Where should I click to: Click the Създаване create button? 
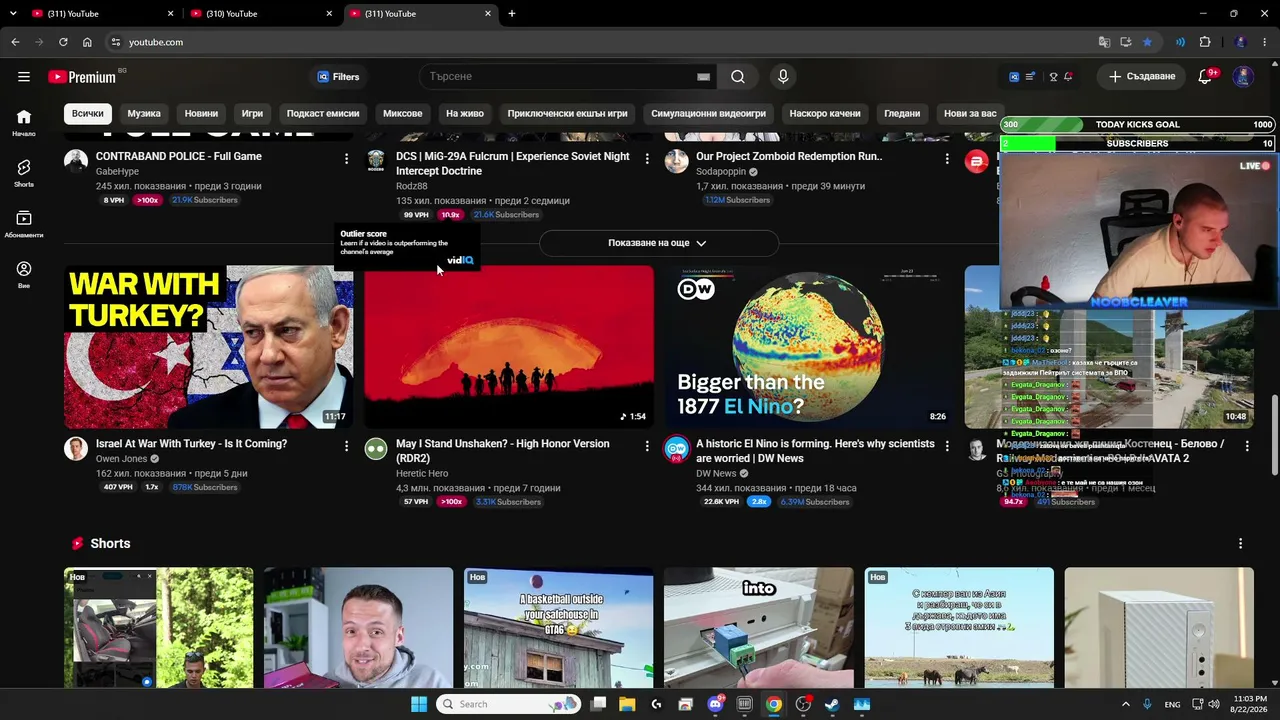(x=1142, y=77)
